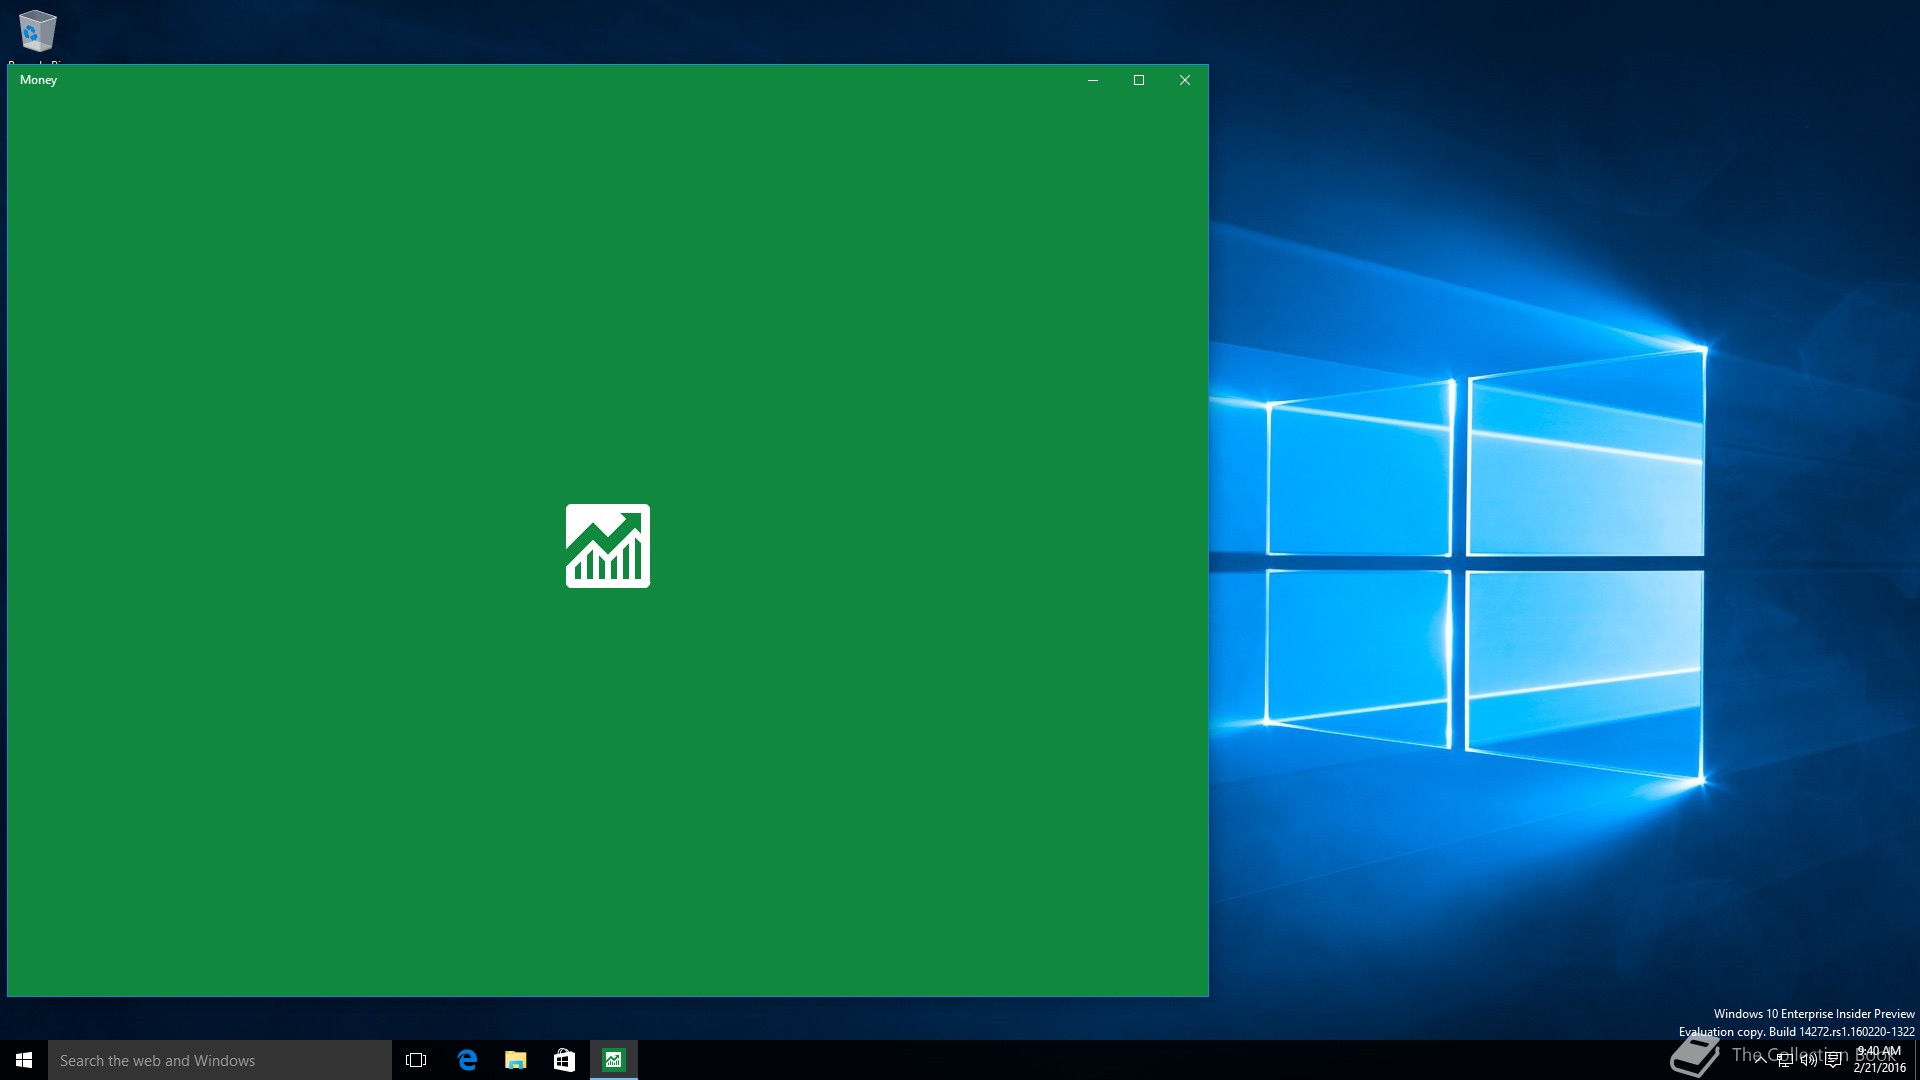Click the Money window title text

(38, 80)
